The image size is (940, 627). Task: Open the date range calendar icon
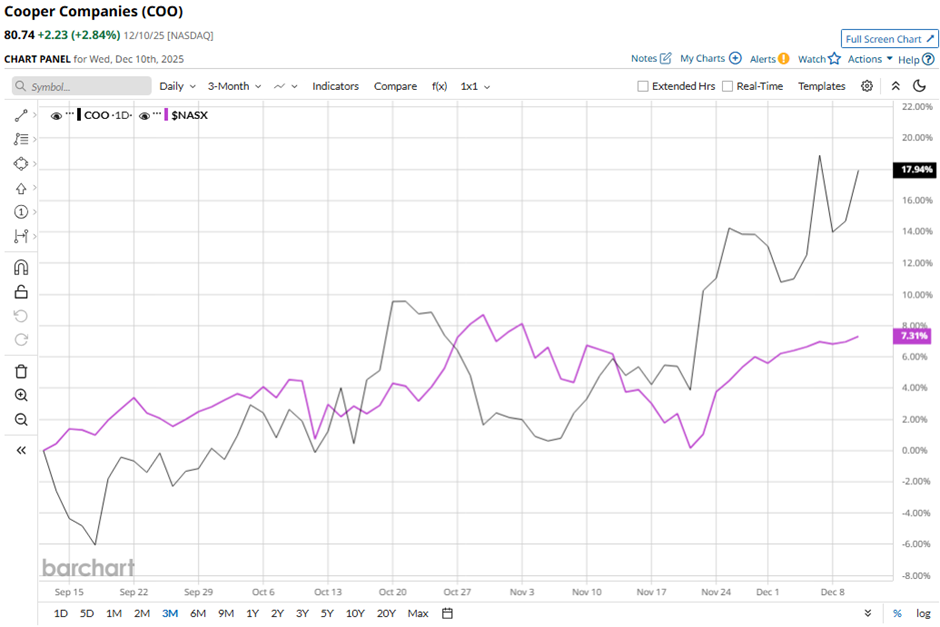tap(447, 613)
